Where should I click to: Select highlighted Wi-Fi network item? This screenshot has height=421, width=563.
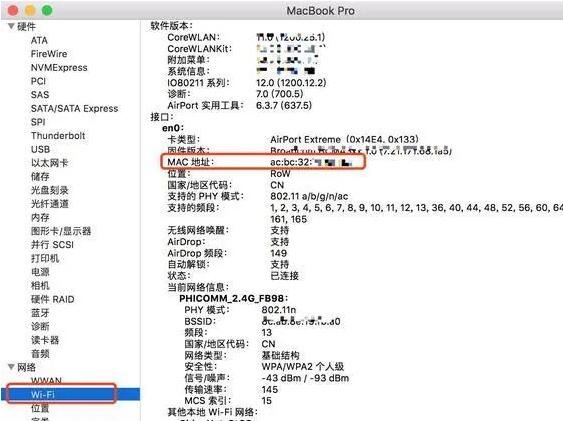(x=70, y=394)
